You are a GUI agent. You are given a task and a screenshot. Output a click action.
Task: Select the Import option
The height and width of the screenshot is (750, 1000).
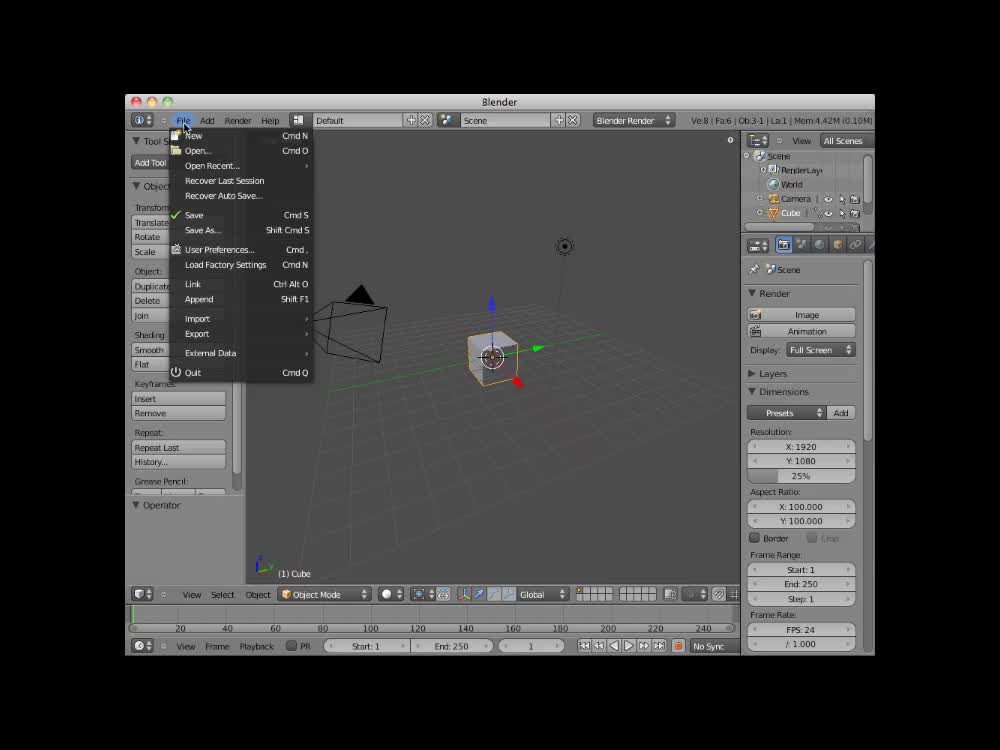point(197,318)
